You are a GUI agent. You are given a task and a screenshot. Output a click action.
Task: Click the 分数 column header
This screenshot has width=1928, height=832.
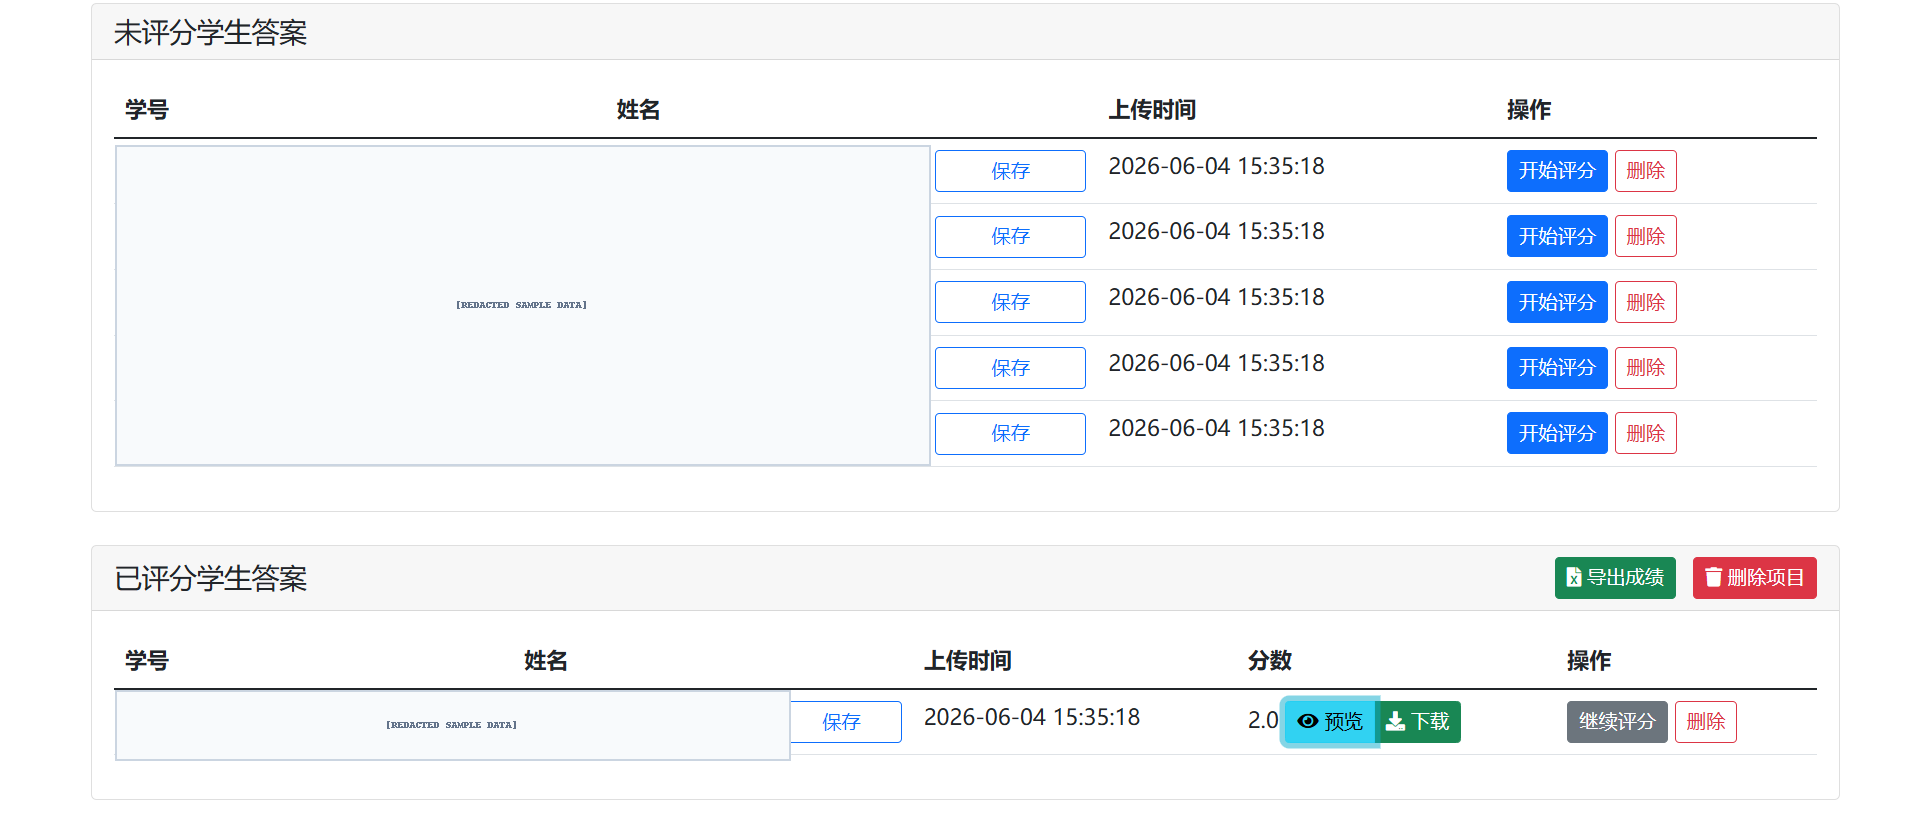click(x=1270, y=661)
